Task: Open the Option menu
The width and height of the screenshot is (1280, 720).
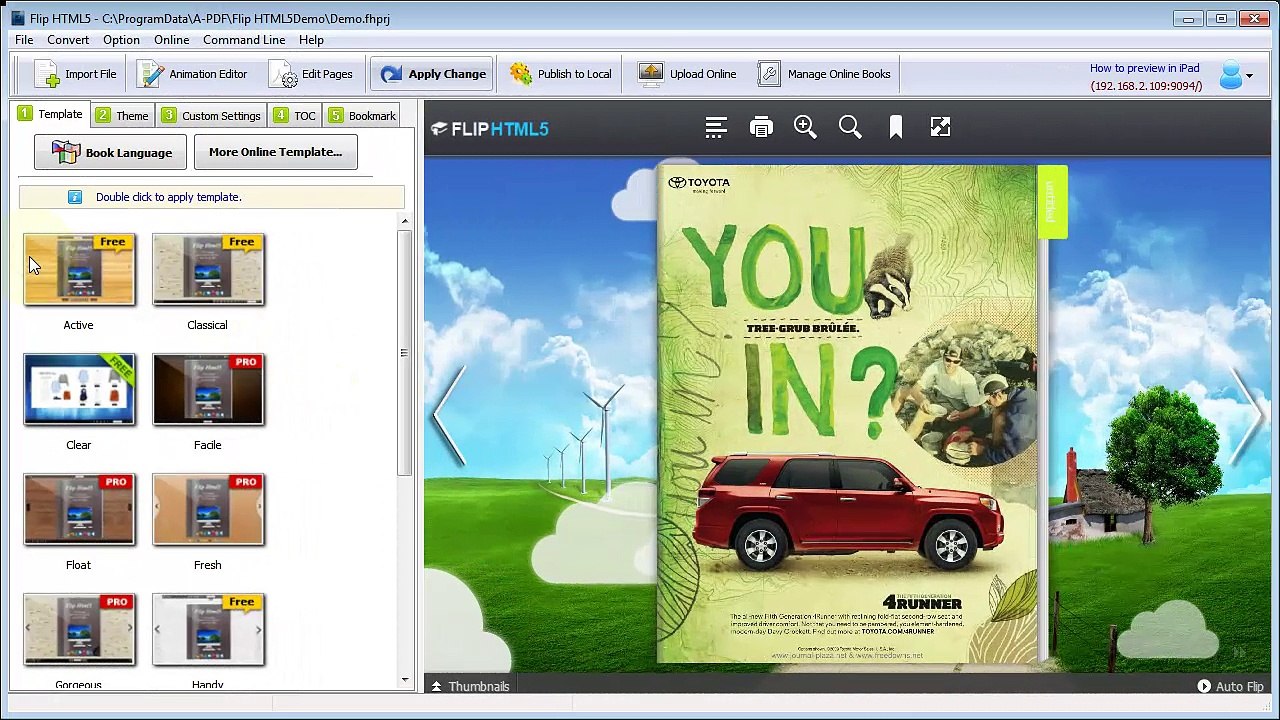Action: 121,40
